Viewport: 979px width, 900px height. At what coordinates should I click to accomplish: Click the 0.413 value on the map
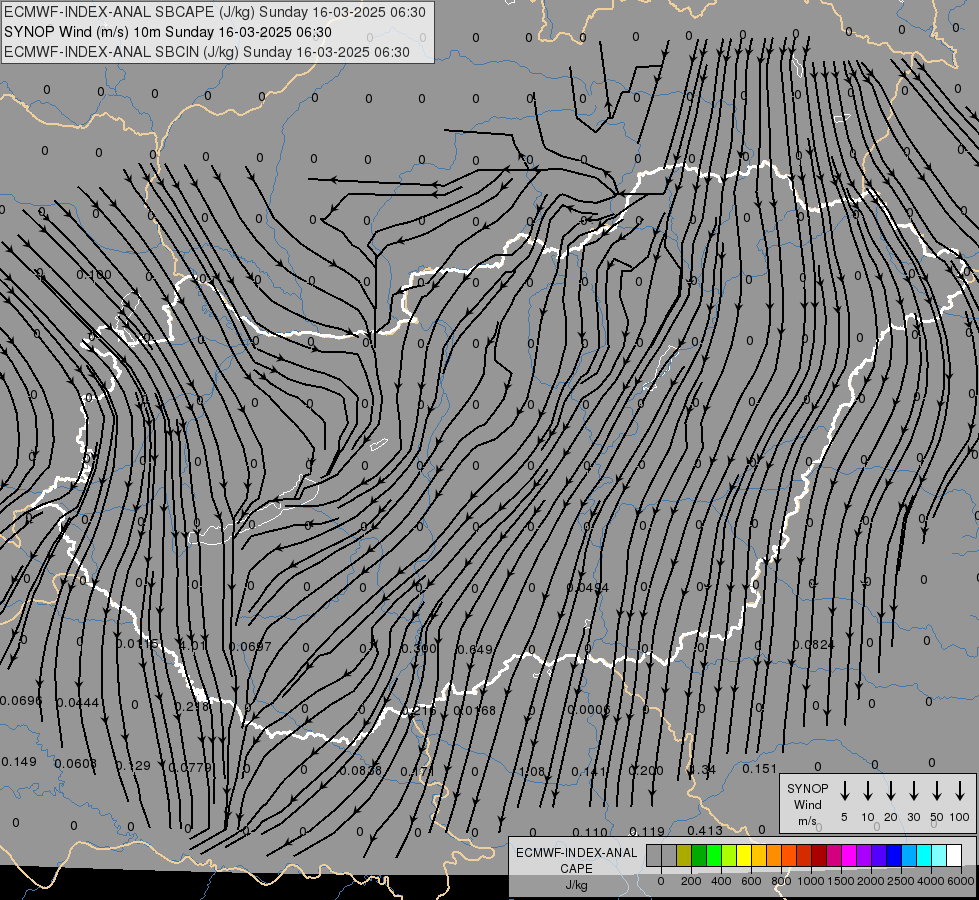705,831
